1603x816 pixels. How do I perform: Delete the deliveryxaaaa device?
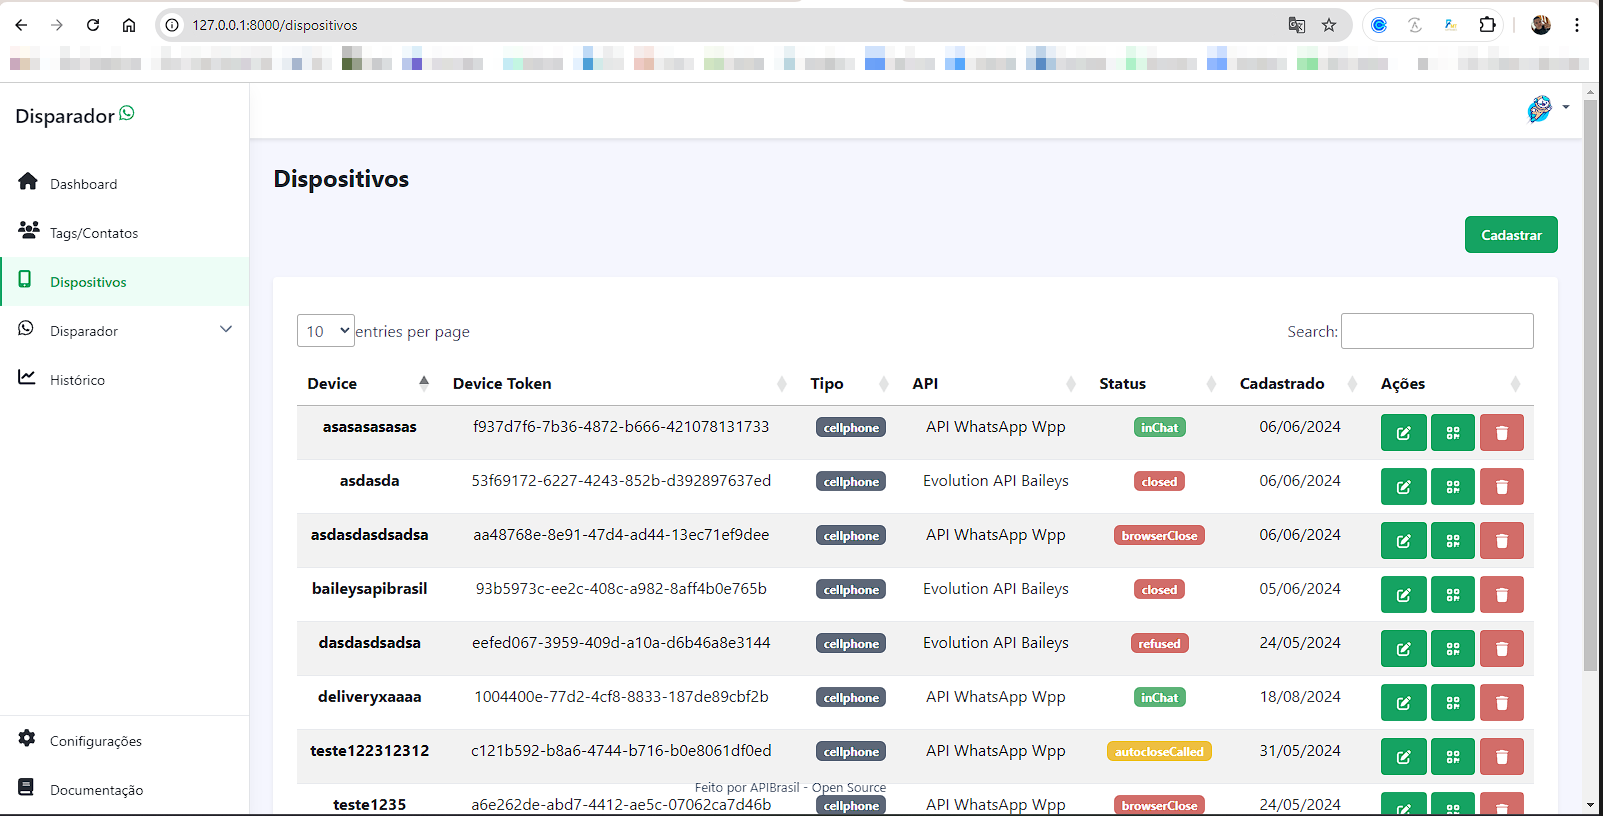(x=1502, y=703)
